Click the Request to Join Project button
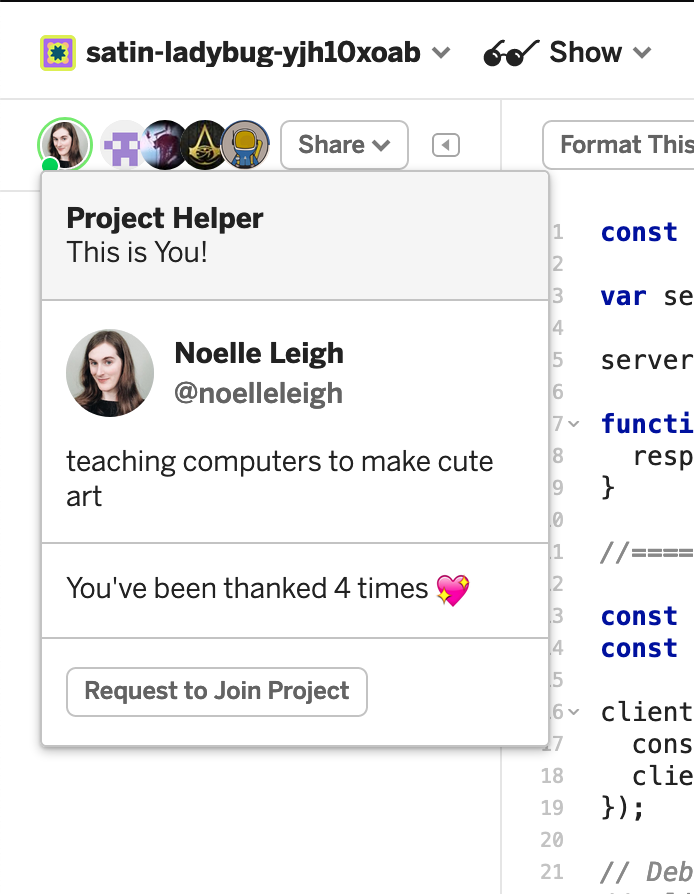Image resolution: width=694 pixels, height=894 pixels. point(217,691)
